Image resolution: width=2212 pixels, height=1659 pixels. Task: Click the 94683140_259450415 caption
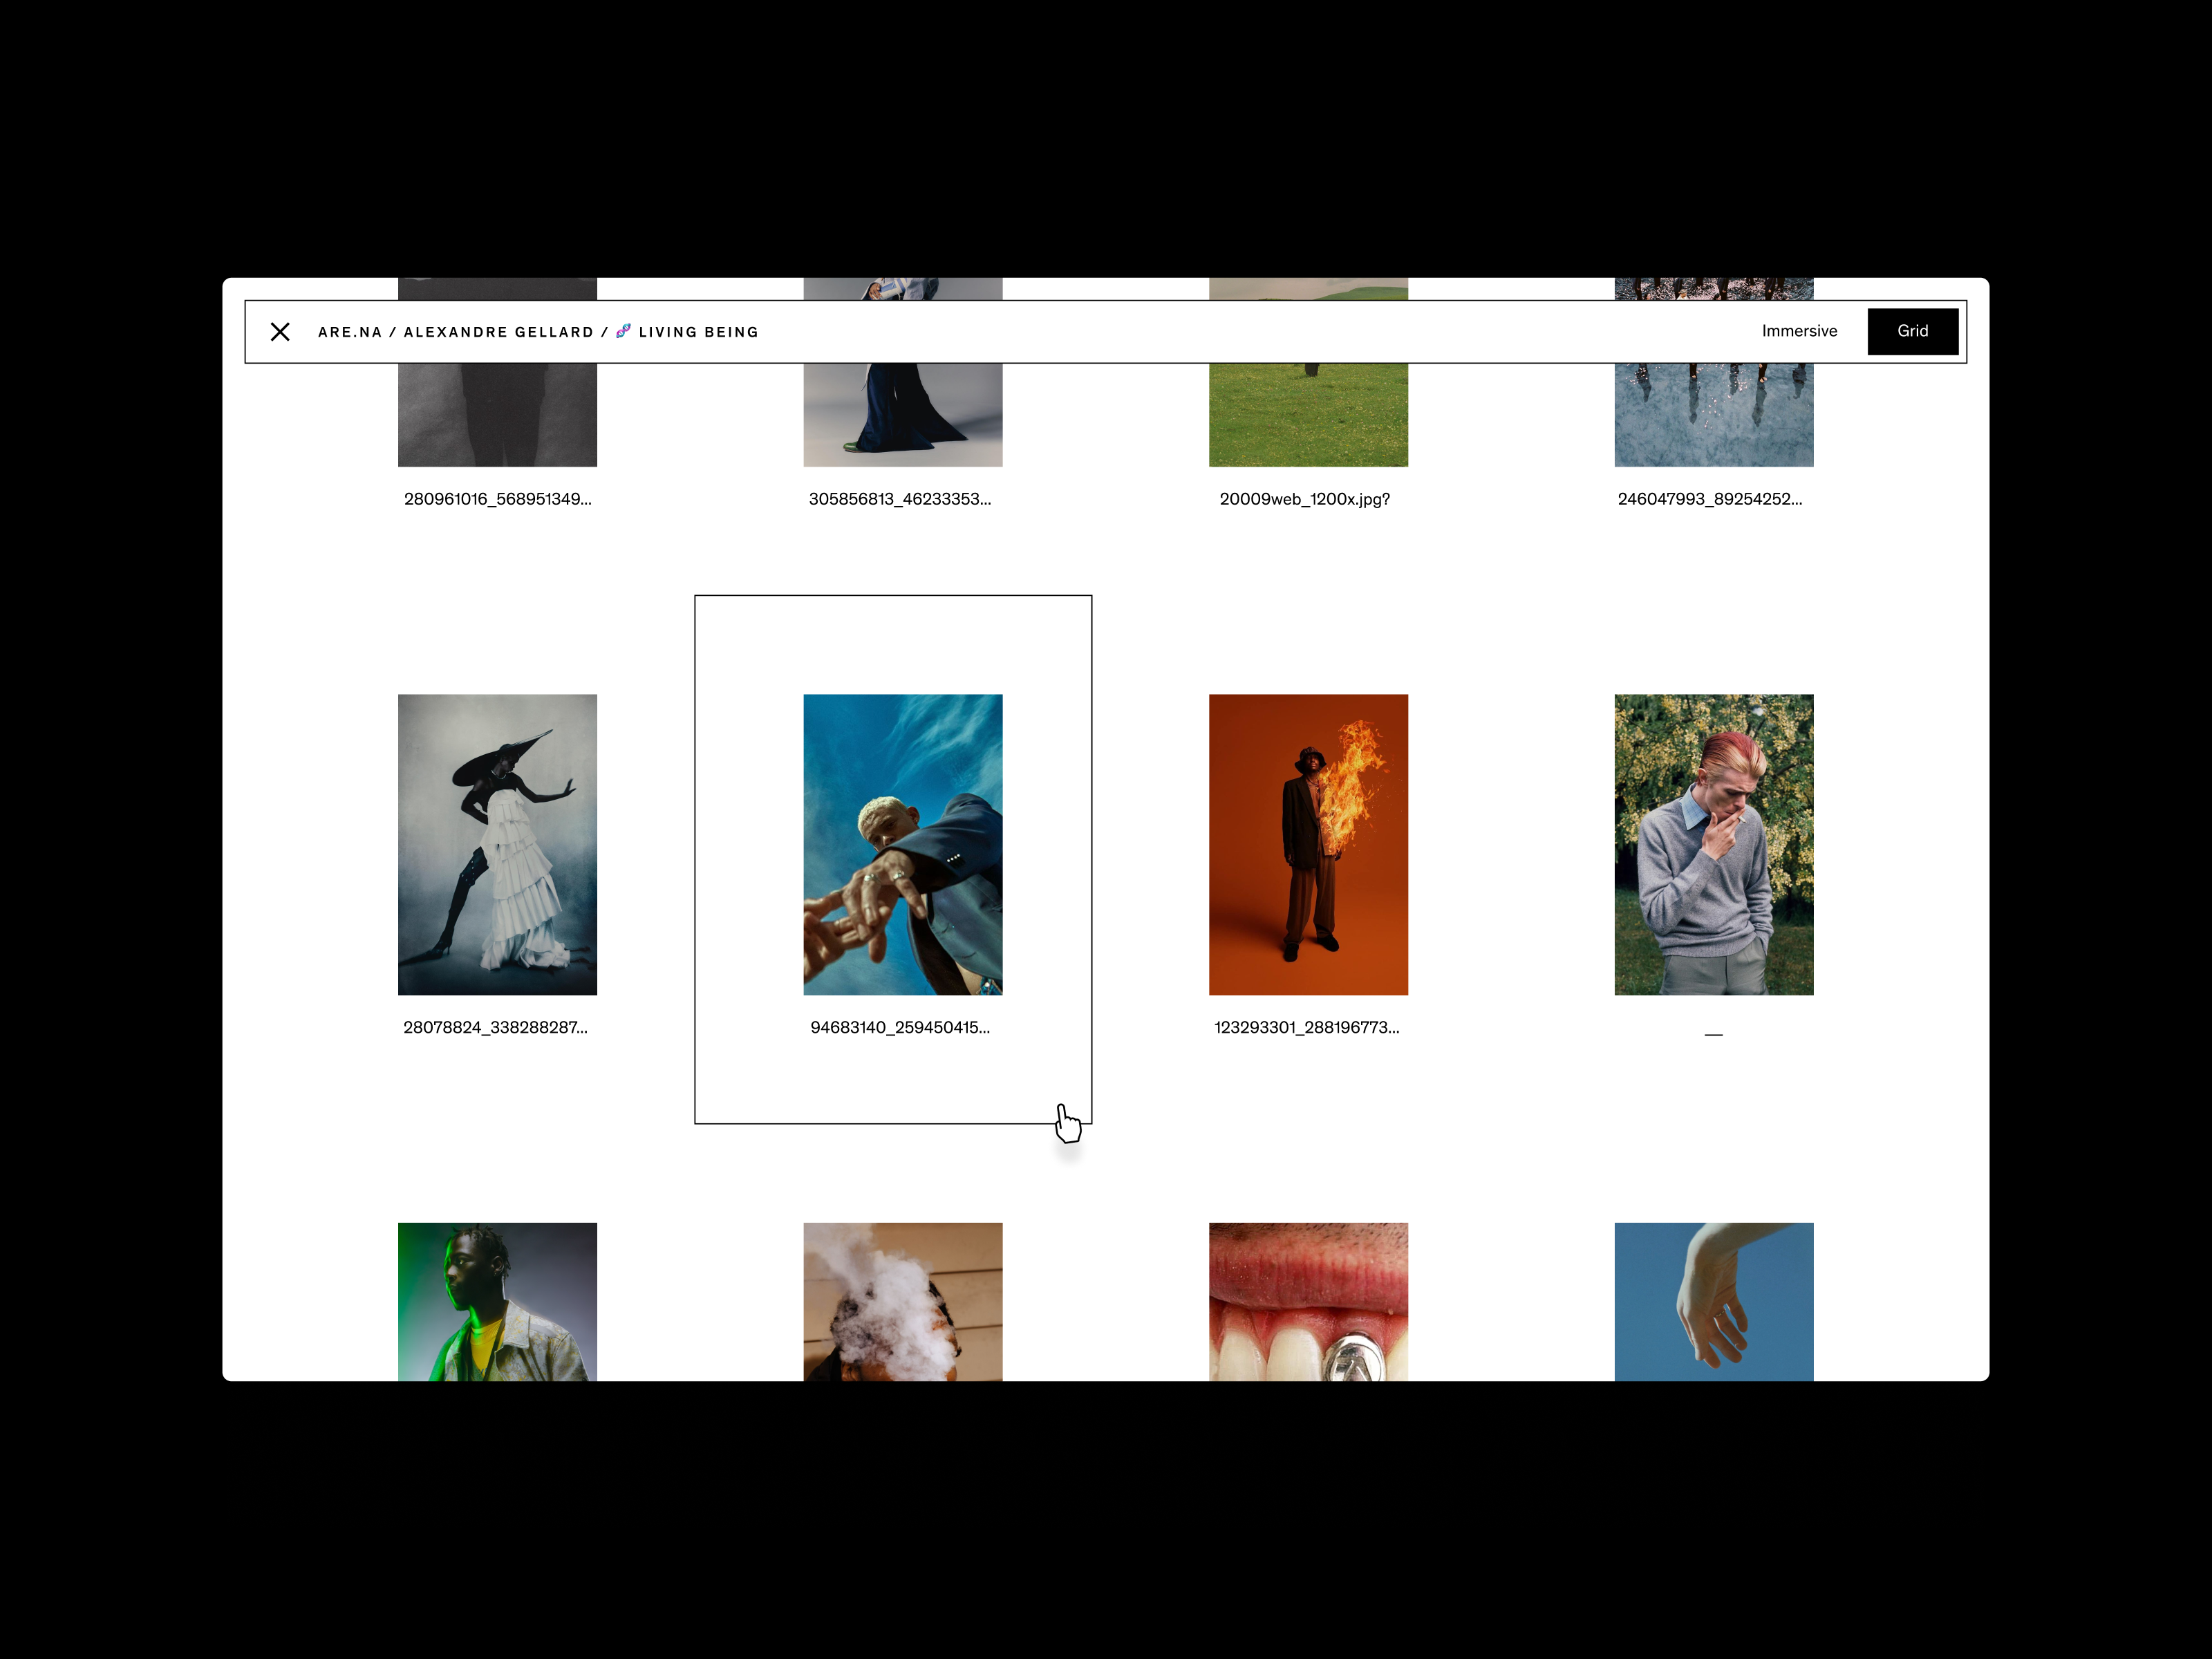pyautogui.click(x=900, y=1027)
